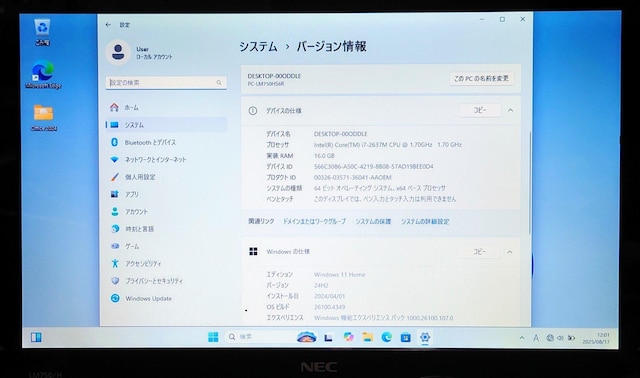Click the battery tray icon
Viewport: 640px width, 378px height.
[571, 338]
